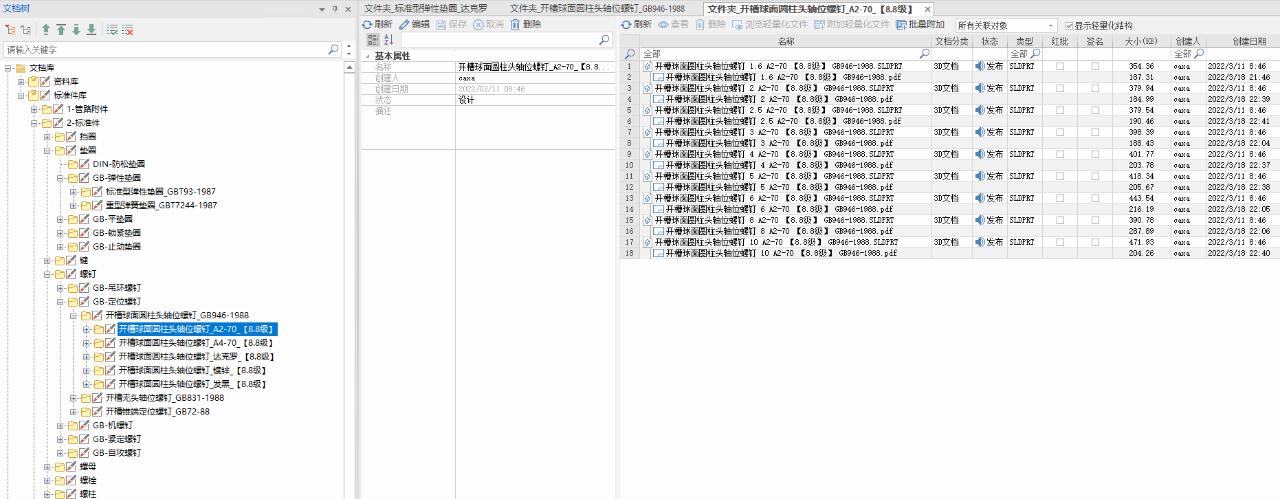
Task: Check the 红批 checkbox in row 1
Action: pos(1059,66)
